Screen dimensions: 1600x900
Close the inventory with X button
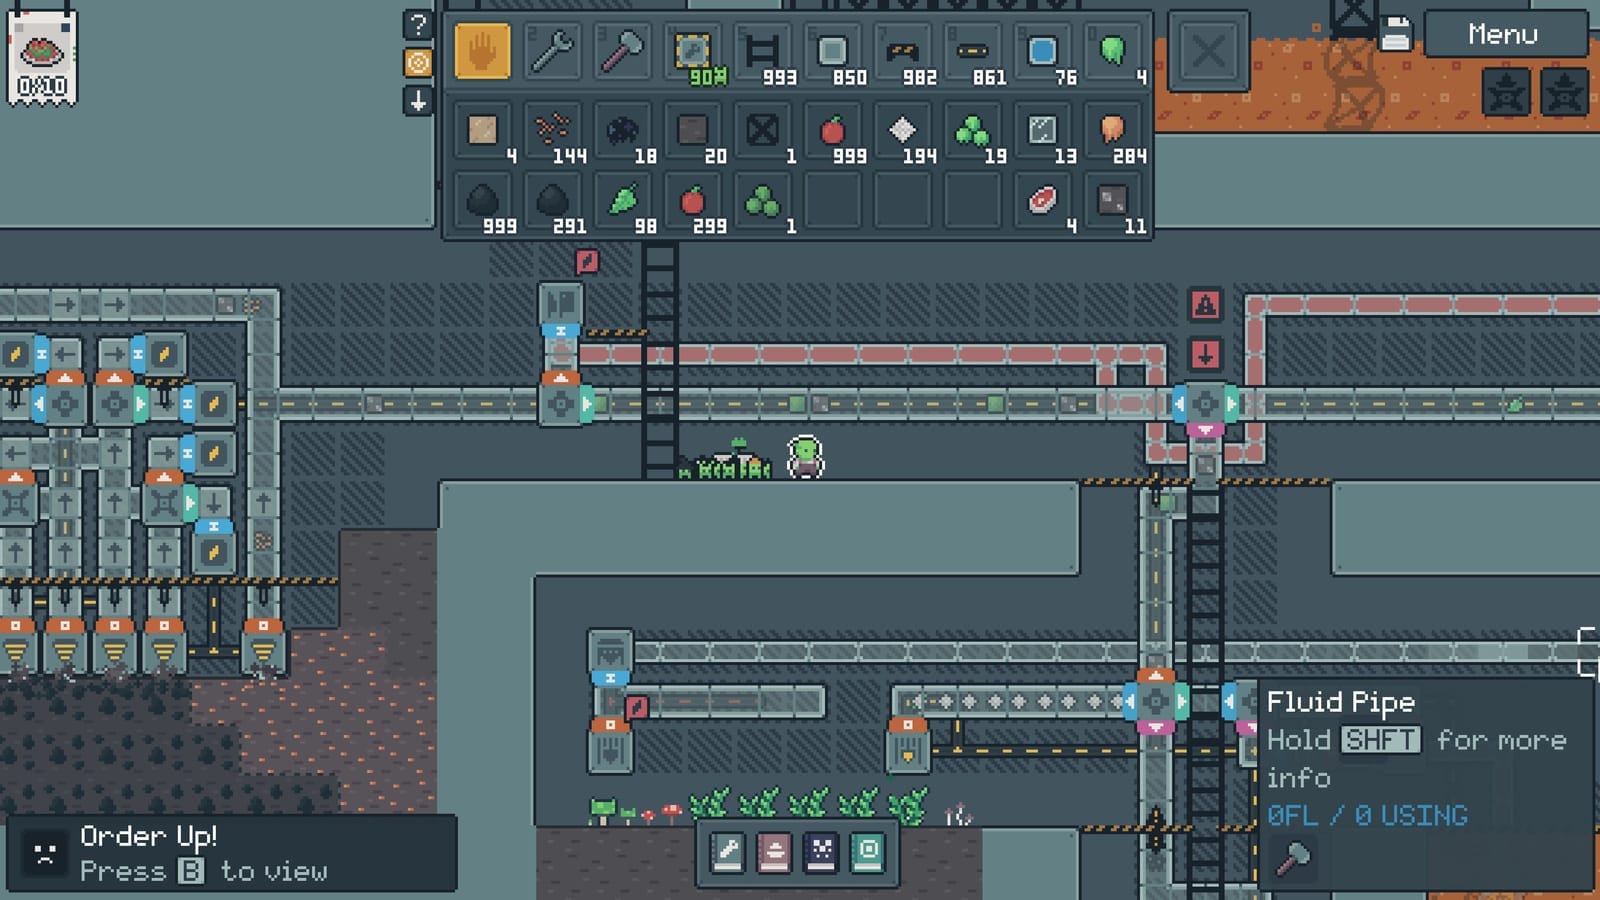click(1208, 51)
